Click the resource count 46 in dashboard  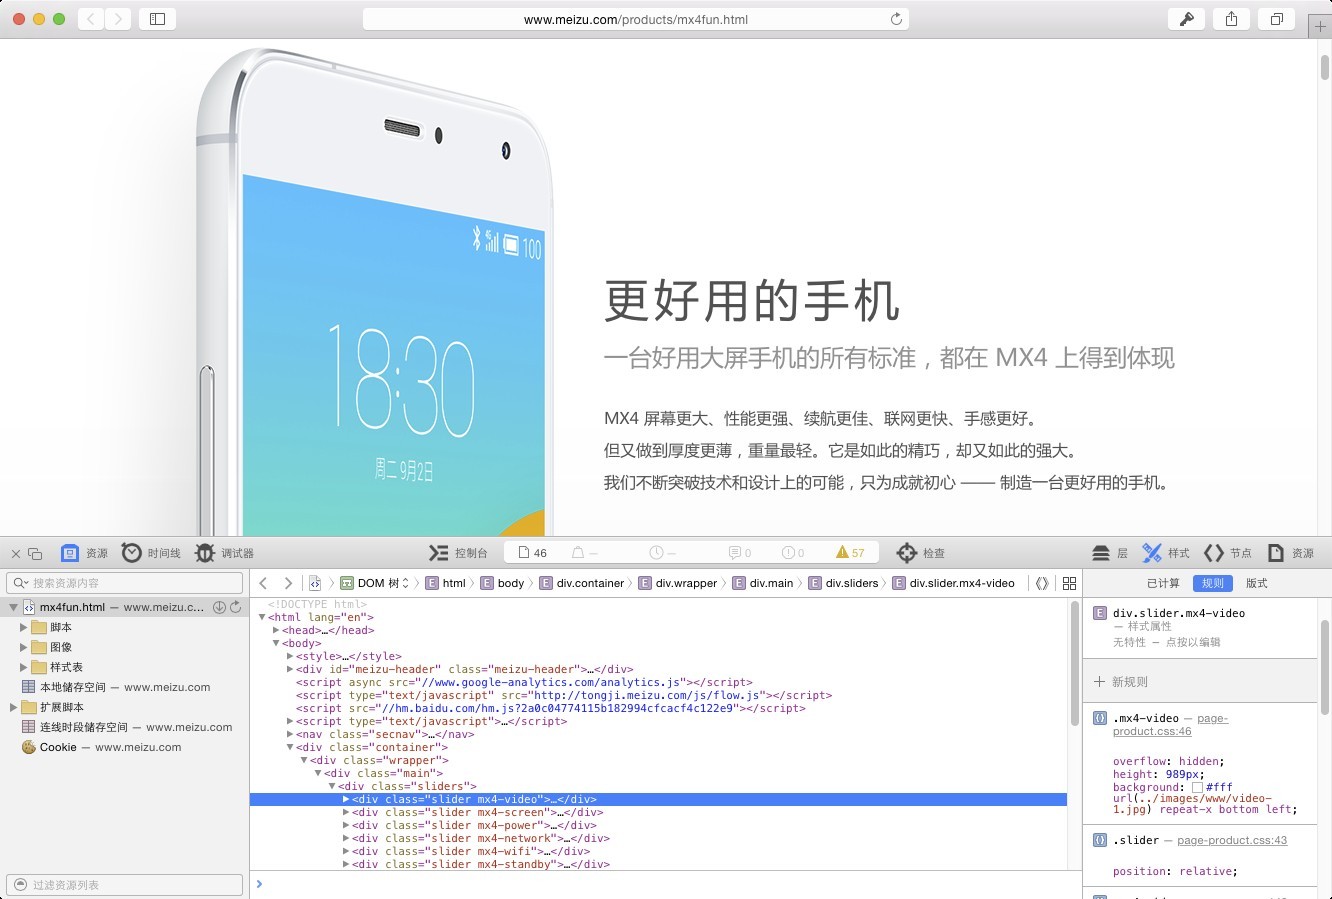coord(533,553)
